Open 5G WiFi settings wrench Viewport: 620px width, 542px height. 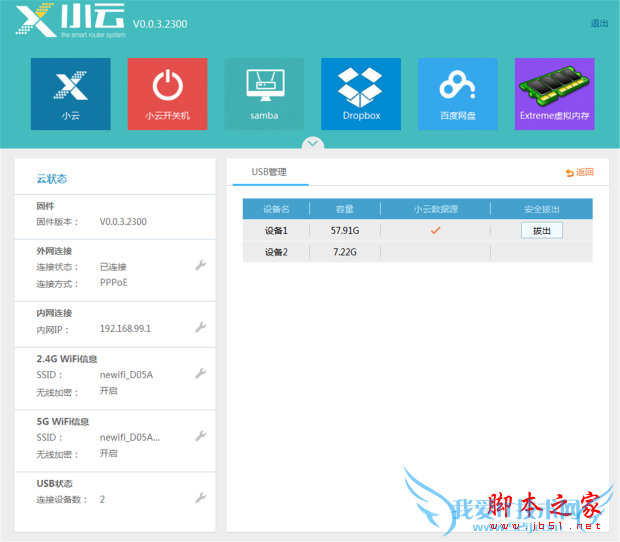coord(200,436)
